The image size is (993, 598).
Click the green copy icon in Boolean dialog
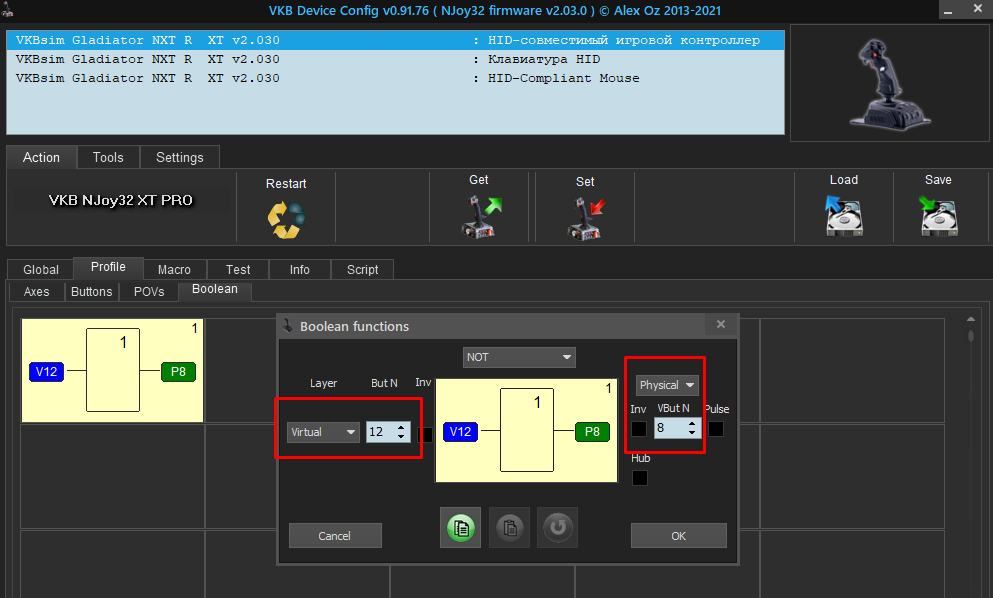click(460, 527)
